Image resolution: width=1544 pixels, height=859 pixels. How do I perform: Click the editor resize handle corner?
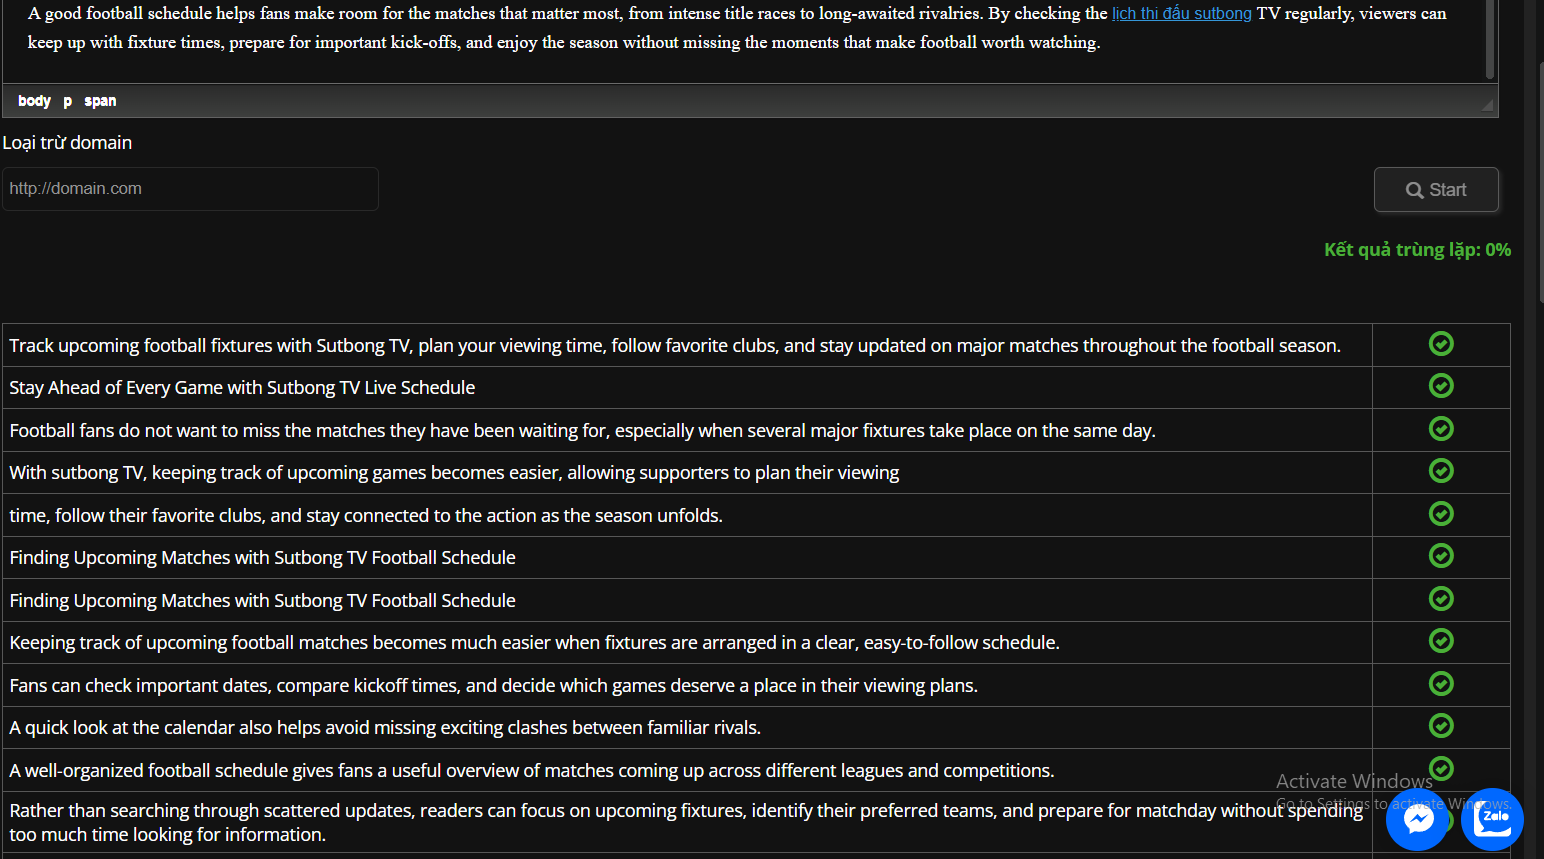pyautogui.click(x=1487, y=104)
